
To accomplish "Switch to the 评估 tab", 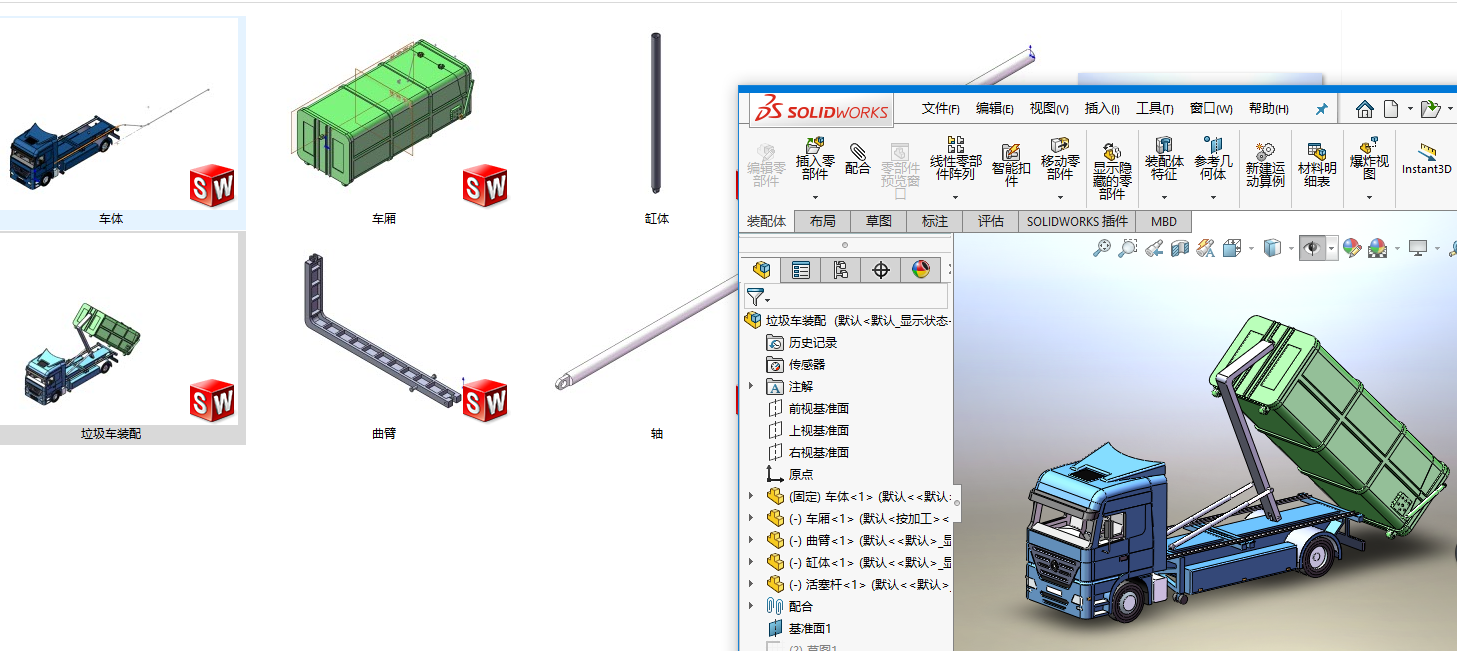I will tap(990, 222).
